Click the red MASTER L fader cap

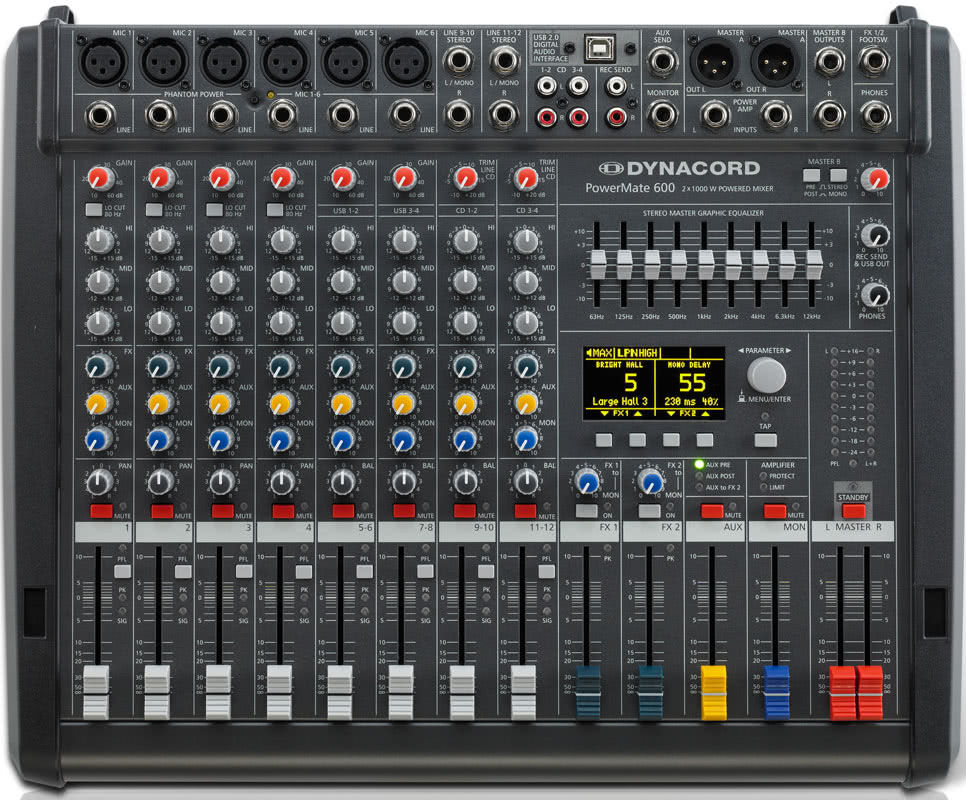[x=842, y=692]
